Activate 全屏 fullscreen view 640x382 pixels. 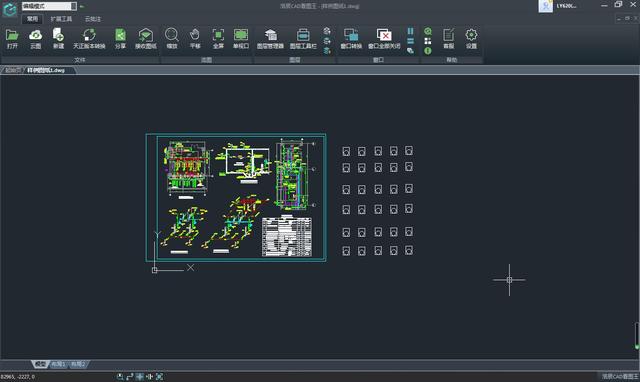coord(218,39)
